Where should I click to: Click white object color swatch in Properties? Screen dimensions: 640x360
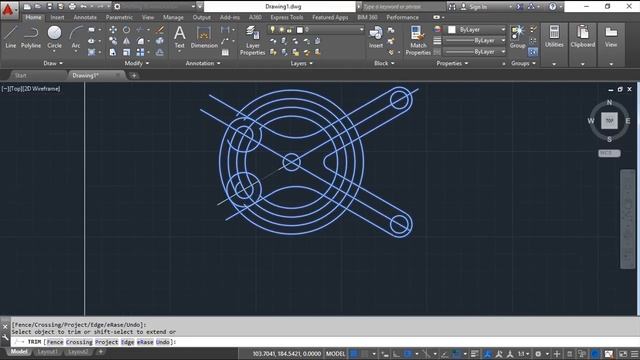[452, 30]
